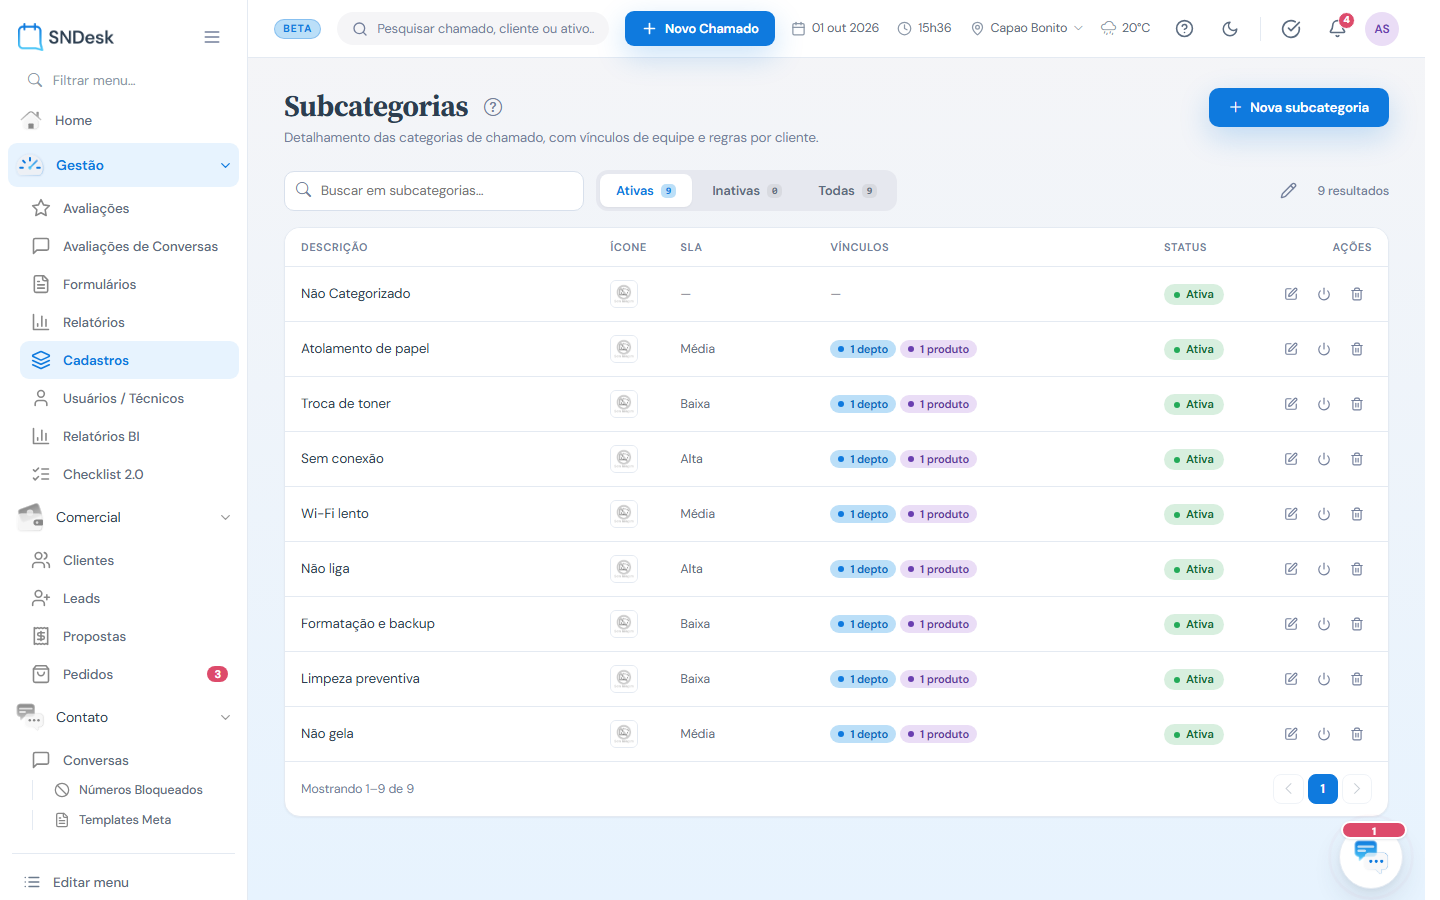Viewport: 1440px width, 900px height.
Task: Open Checklist 2.0 in sidebar
Action: pyautogui.click(x=129, y=474)
